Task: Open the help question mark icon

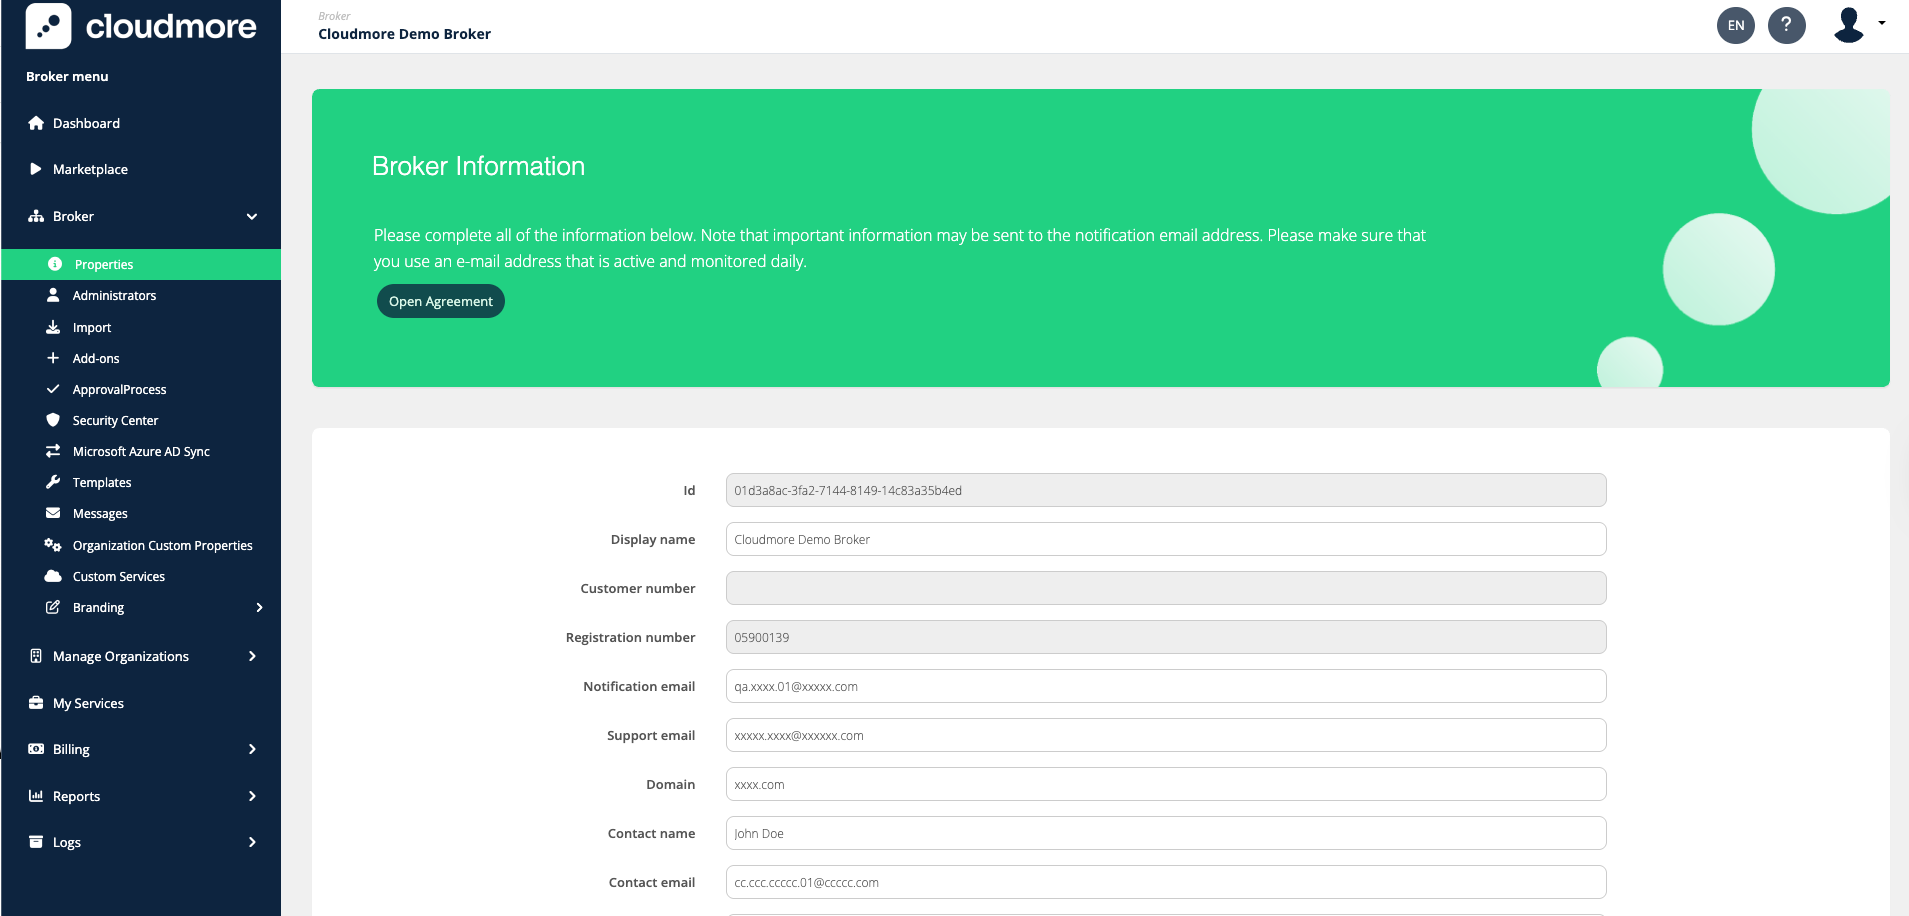Action: pos(1786,25)
